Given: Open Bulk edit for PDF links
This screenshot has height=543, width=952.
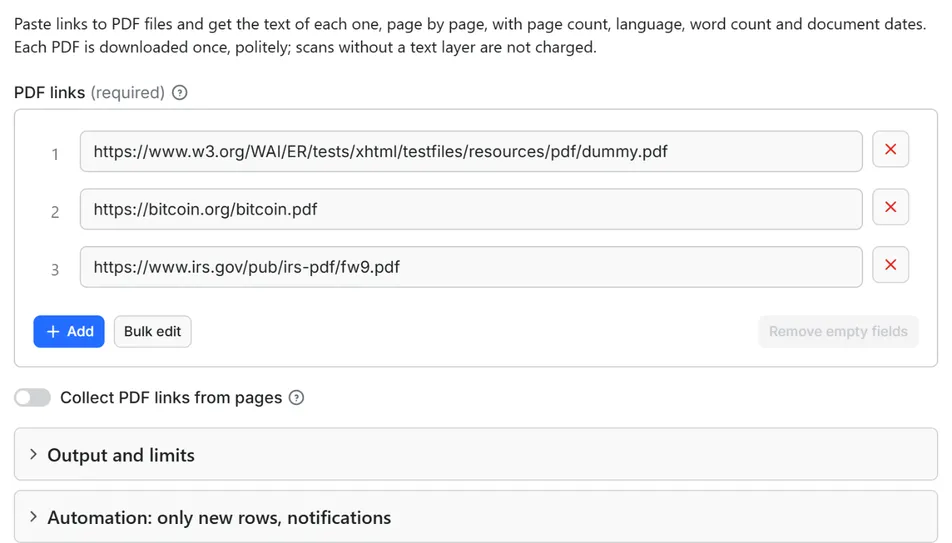Looking at the screenshot, I should [152, 332].
